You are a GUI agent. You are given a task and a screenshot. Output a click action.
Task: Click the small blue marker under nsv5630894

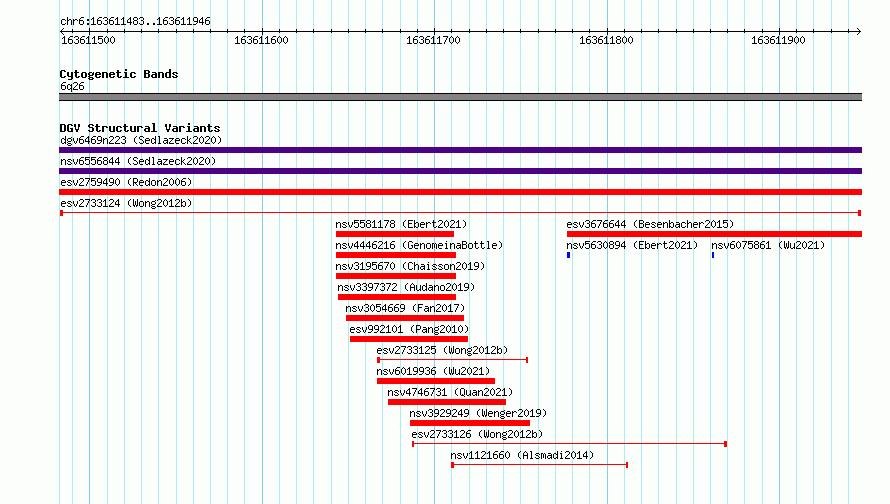point(568,255)
